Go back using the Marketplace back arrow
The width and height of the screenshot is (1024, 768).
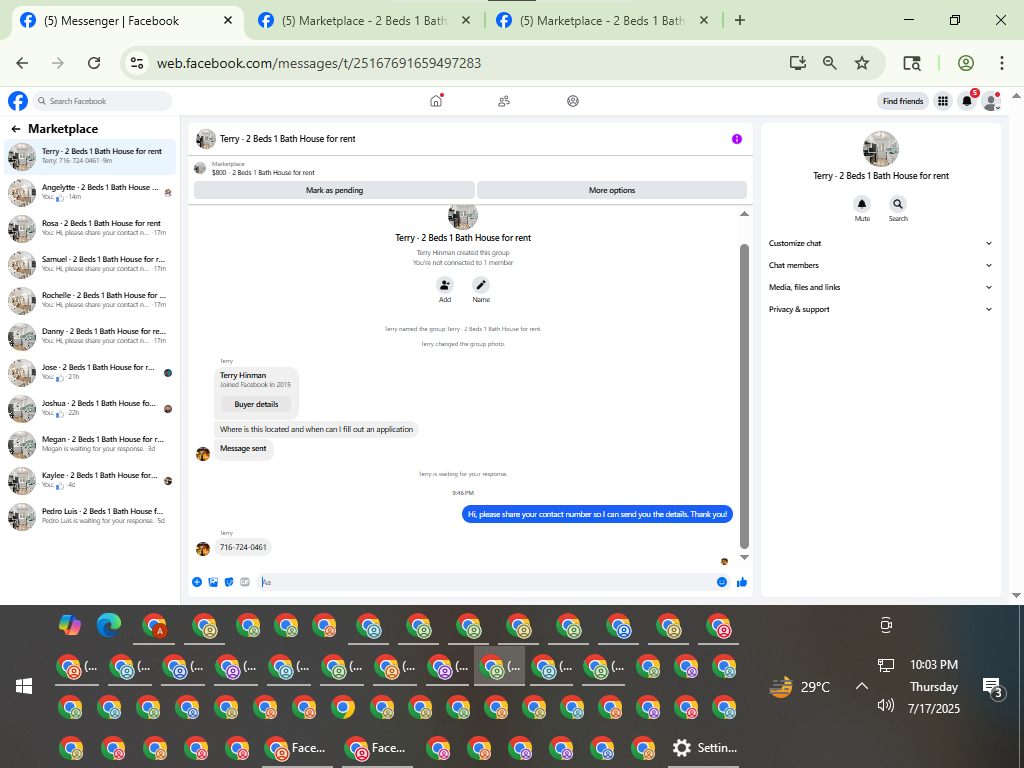pos(16,129)
